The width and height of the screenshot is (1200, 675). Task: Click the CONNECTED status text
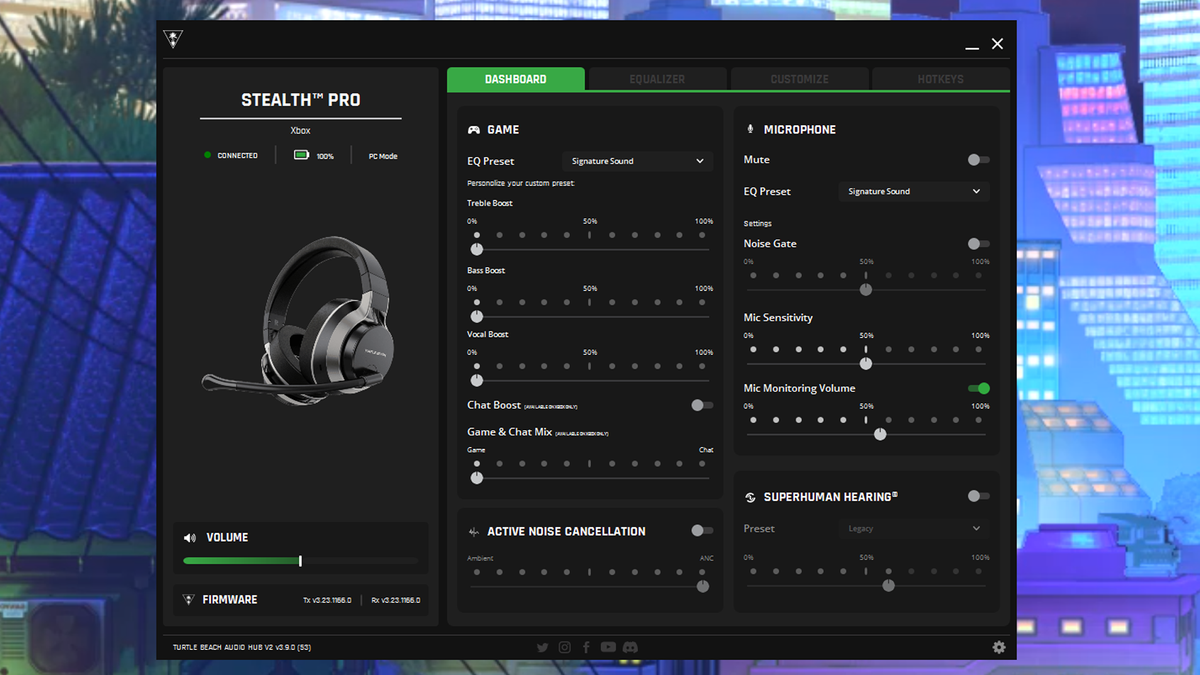(237, 156)
